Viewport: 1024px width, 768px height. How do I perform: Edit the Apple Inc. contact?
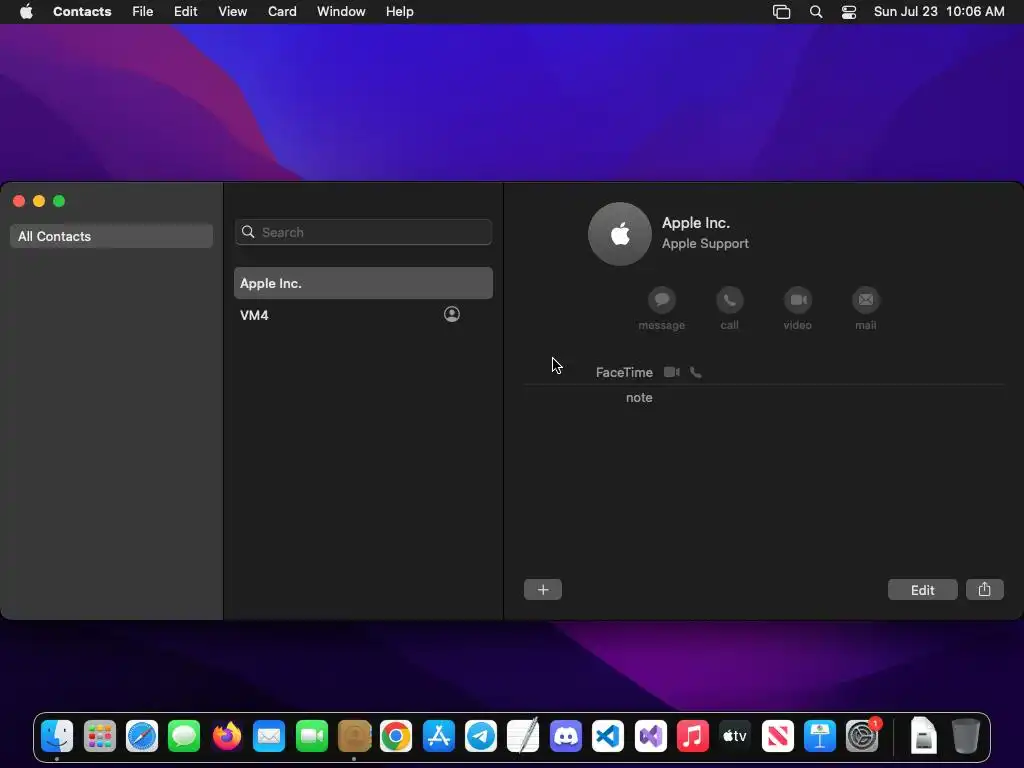922,590
